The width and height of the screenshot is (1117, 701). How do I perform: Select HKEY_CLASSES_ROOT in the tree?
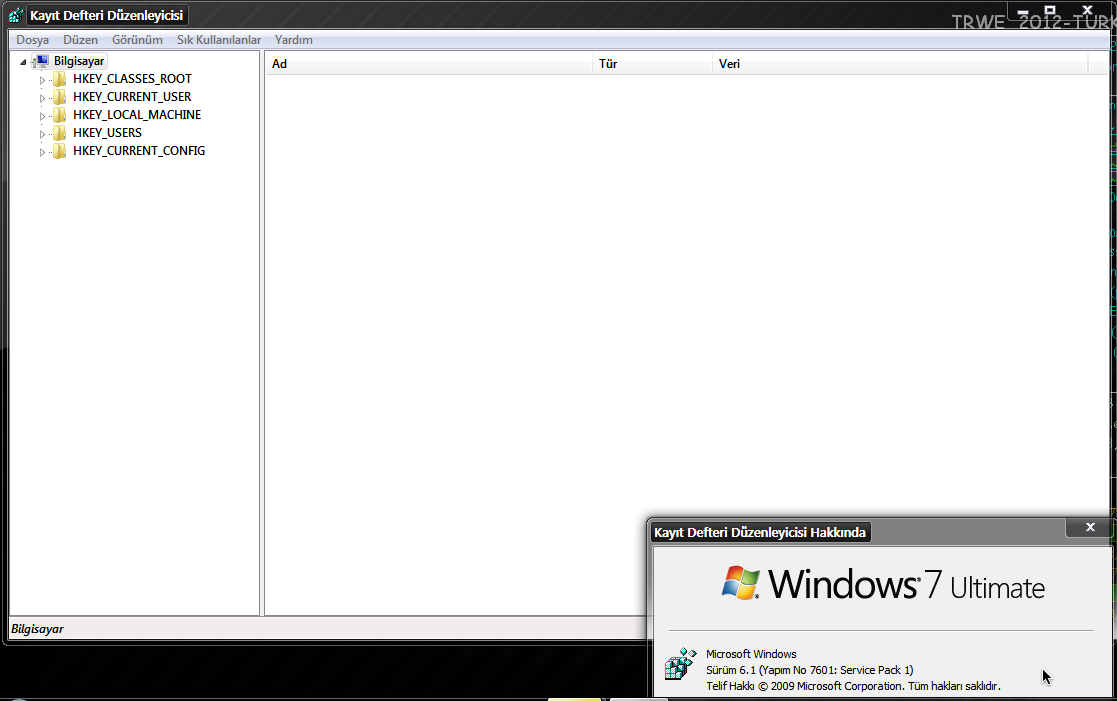(132, 79)
